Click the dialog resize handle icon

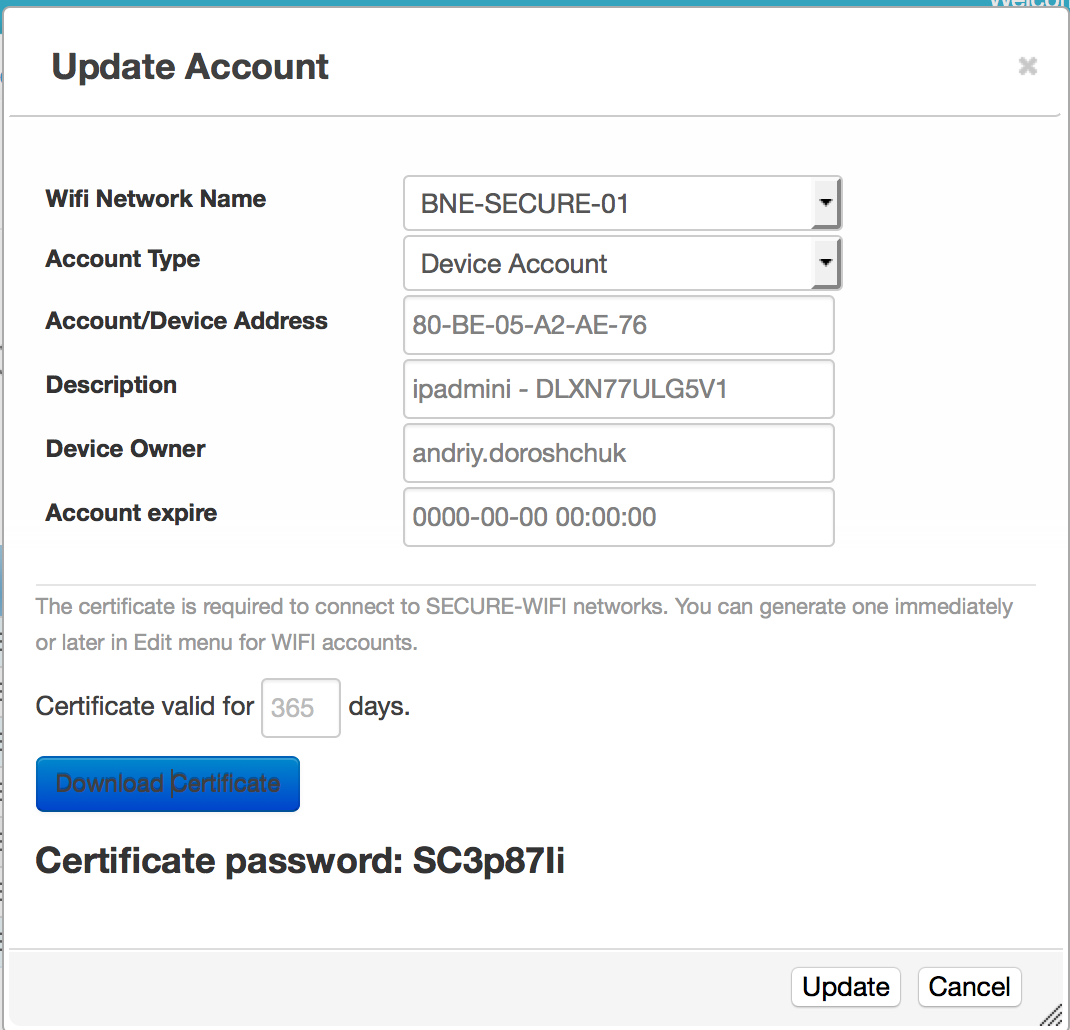(x=1051, y=1016)
